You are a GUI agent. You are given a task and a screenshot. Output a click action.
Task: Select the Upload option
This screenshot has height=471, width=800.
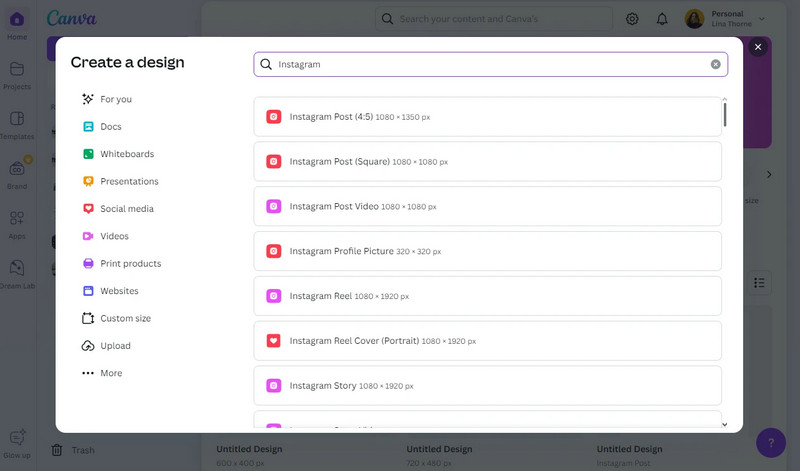pos(115,346)
